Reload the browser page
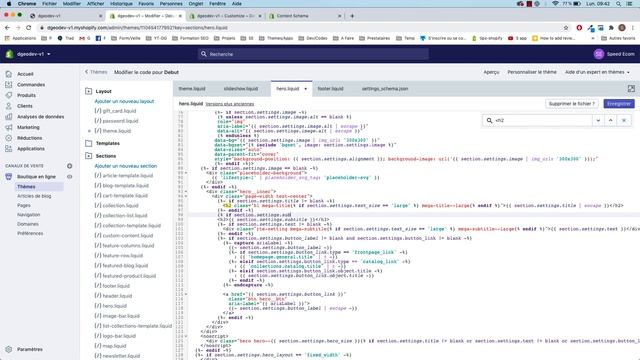The image size is (640, 360). coord(29,27)
